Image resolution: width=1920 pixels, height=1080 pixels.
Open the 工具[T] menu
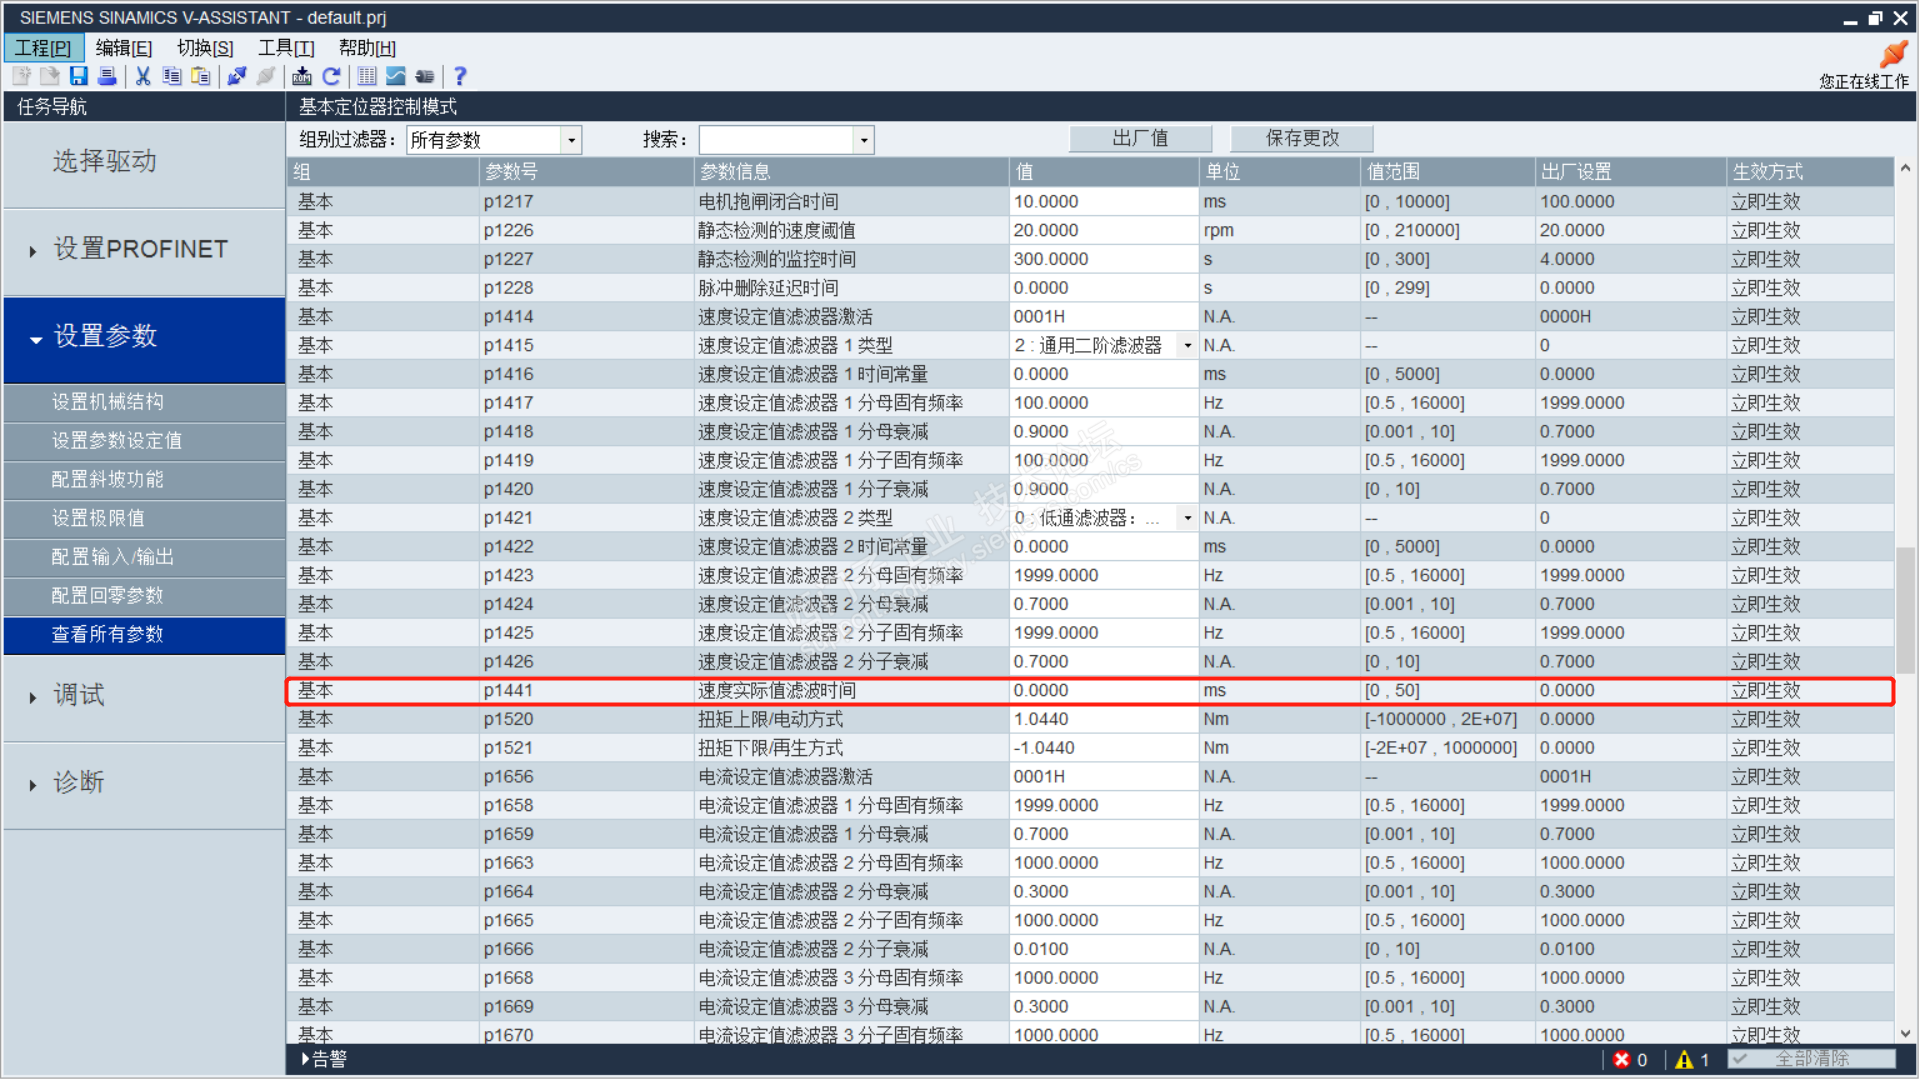pos(286,48)
